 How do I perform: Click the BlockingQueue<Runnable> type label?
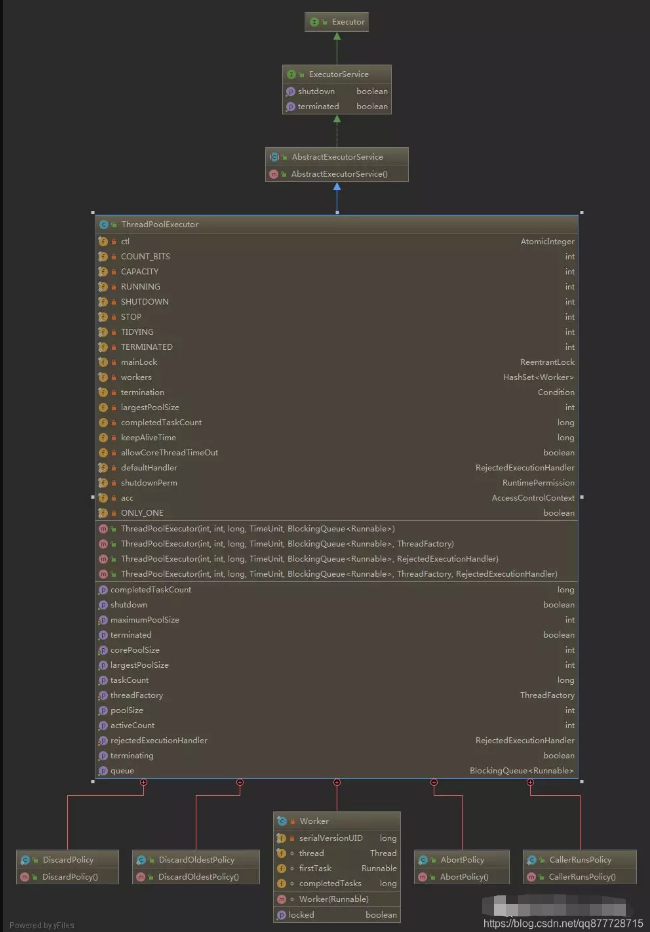pyautogui.click(x=522, y=771)
